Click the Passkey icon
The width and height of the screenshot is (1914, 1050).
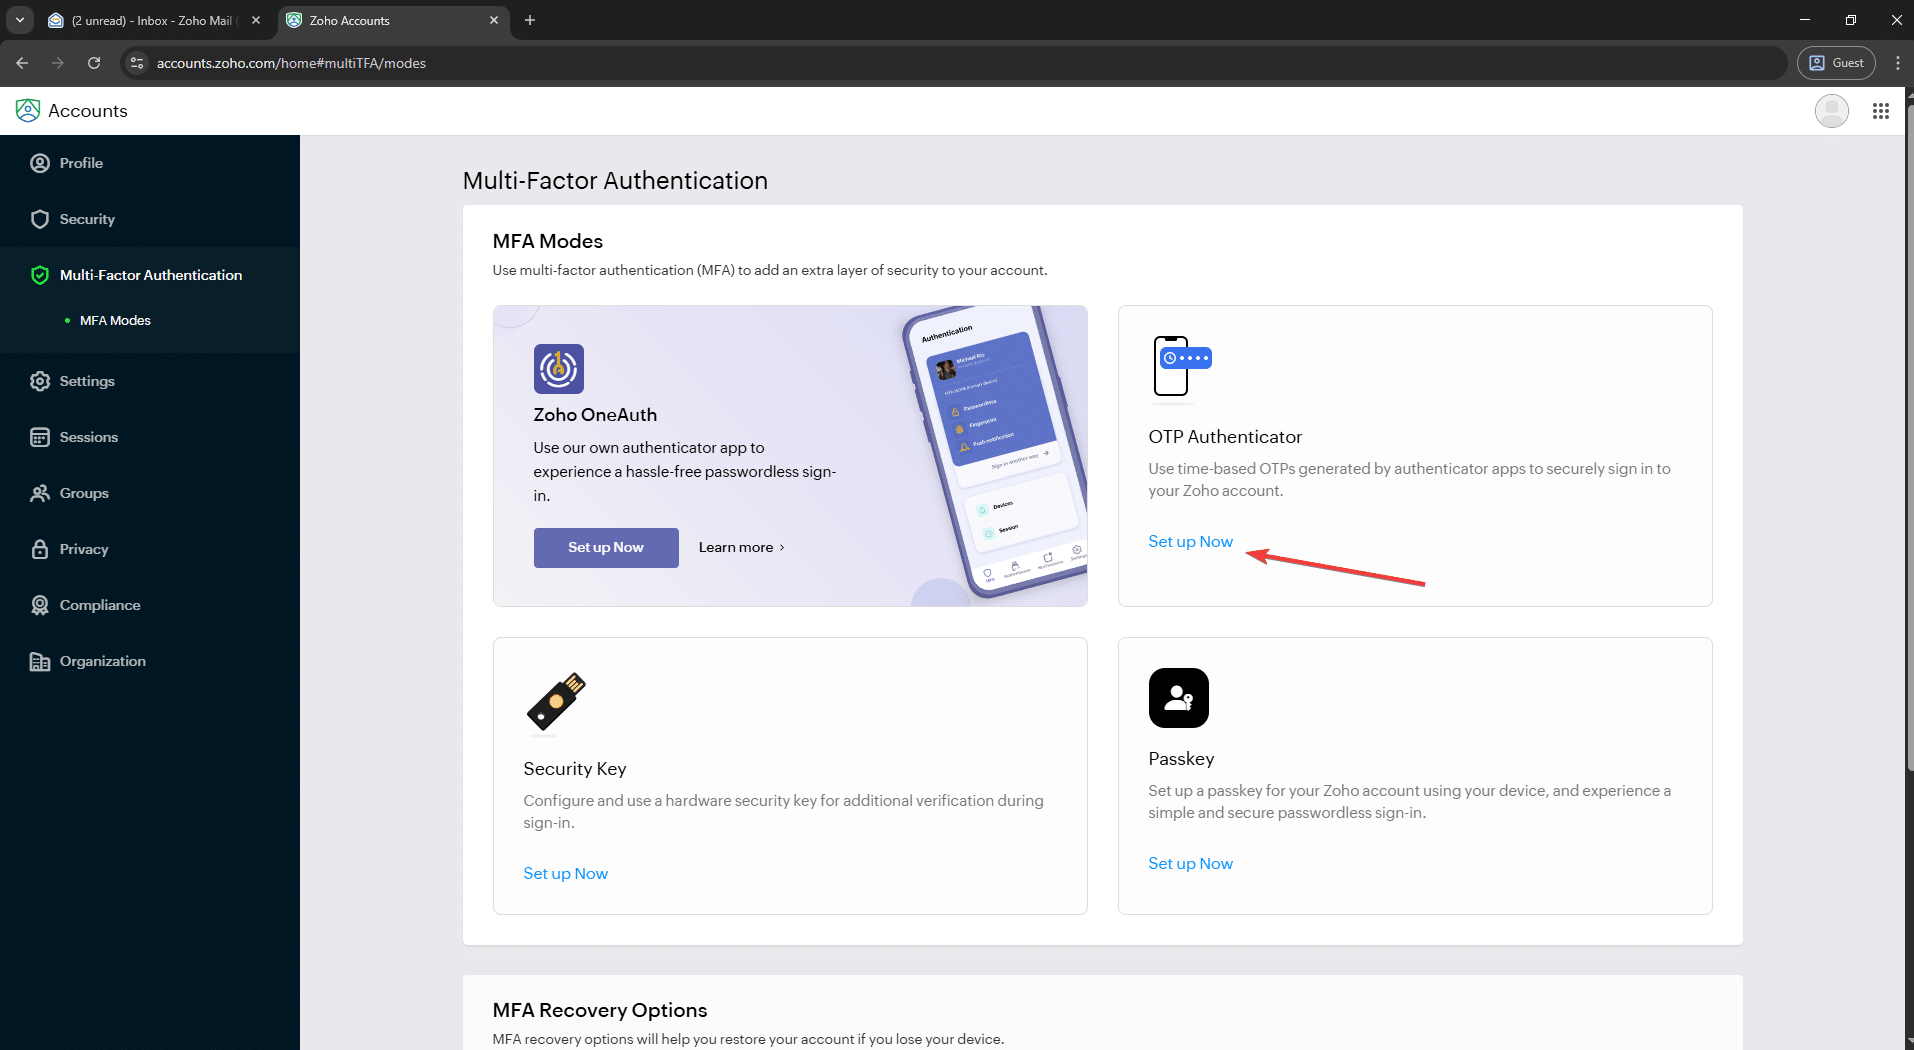tap(1178, 698)
